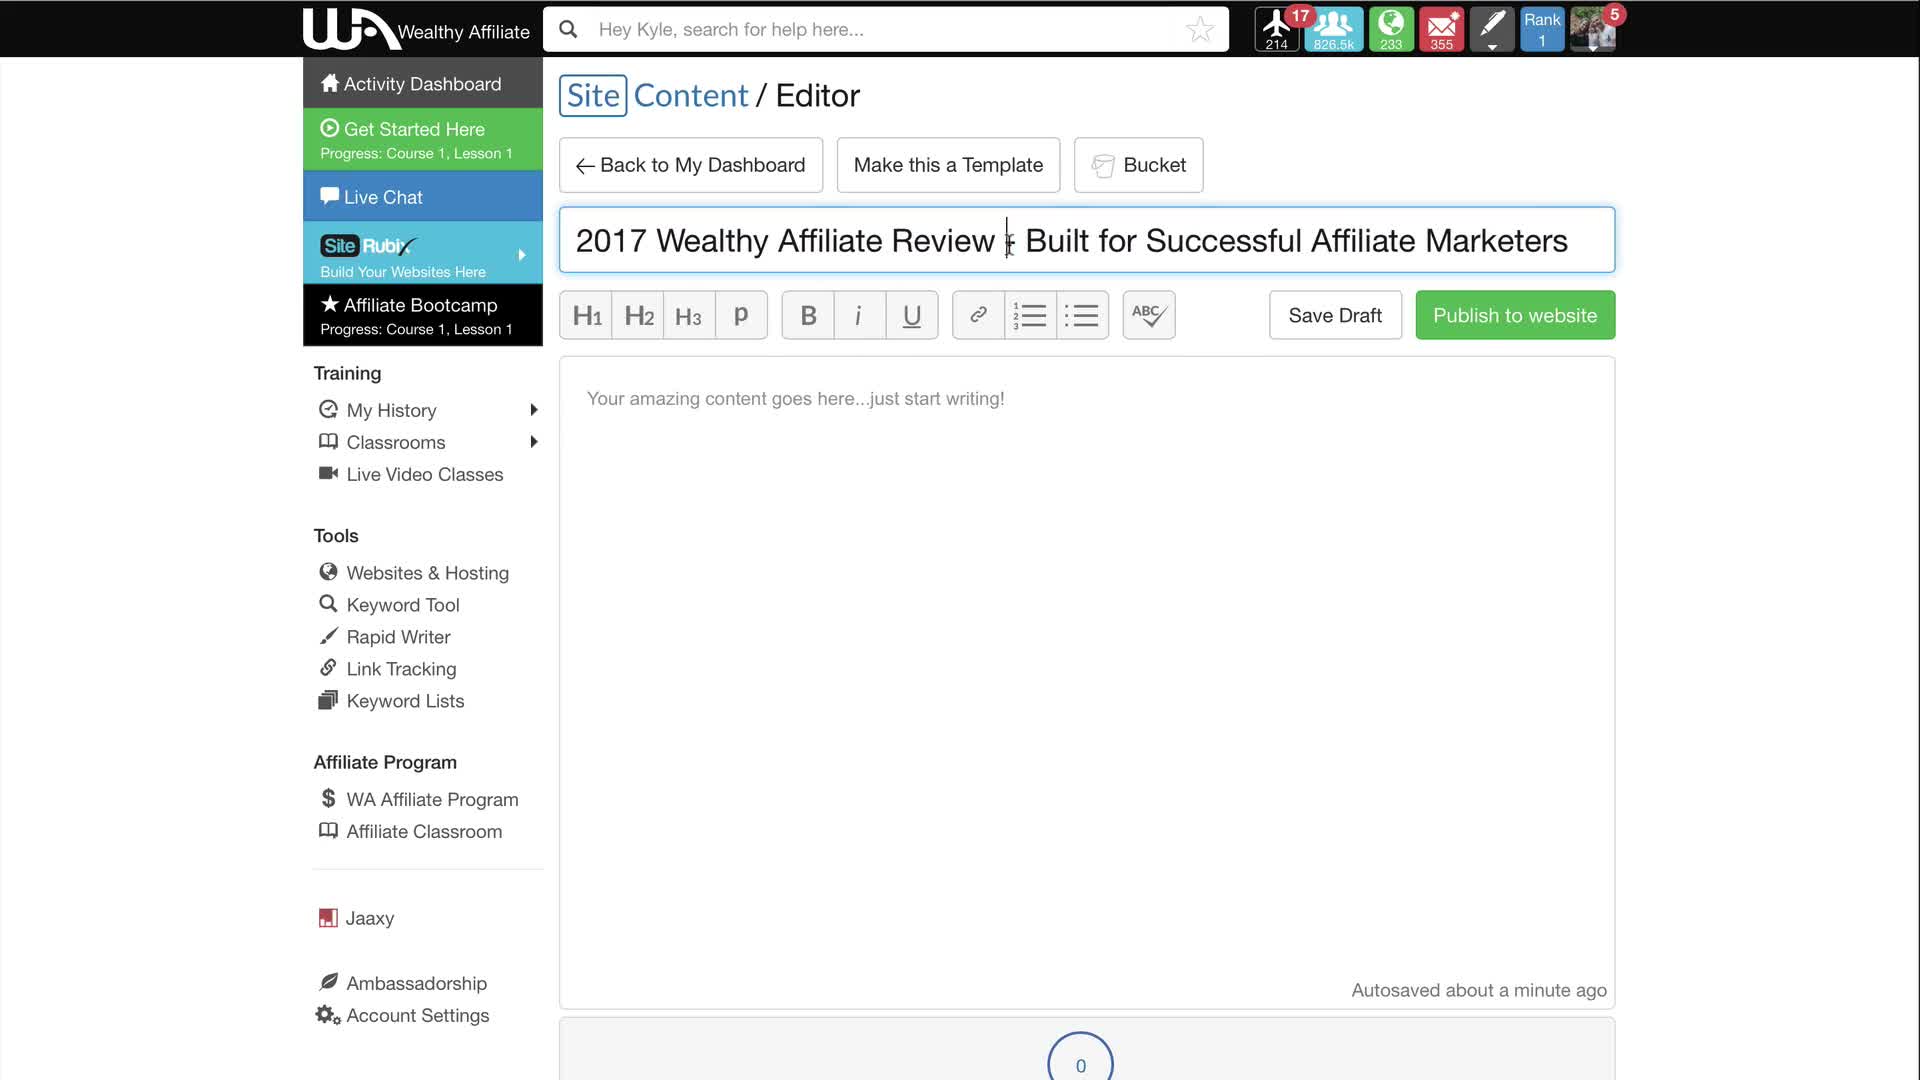Viewport: 1920px width, 1080px height.
Task: Click Make this a Template
Action: 948,165
